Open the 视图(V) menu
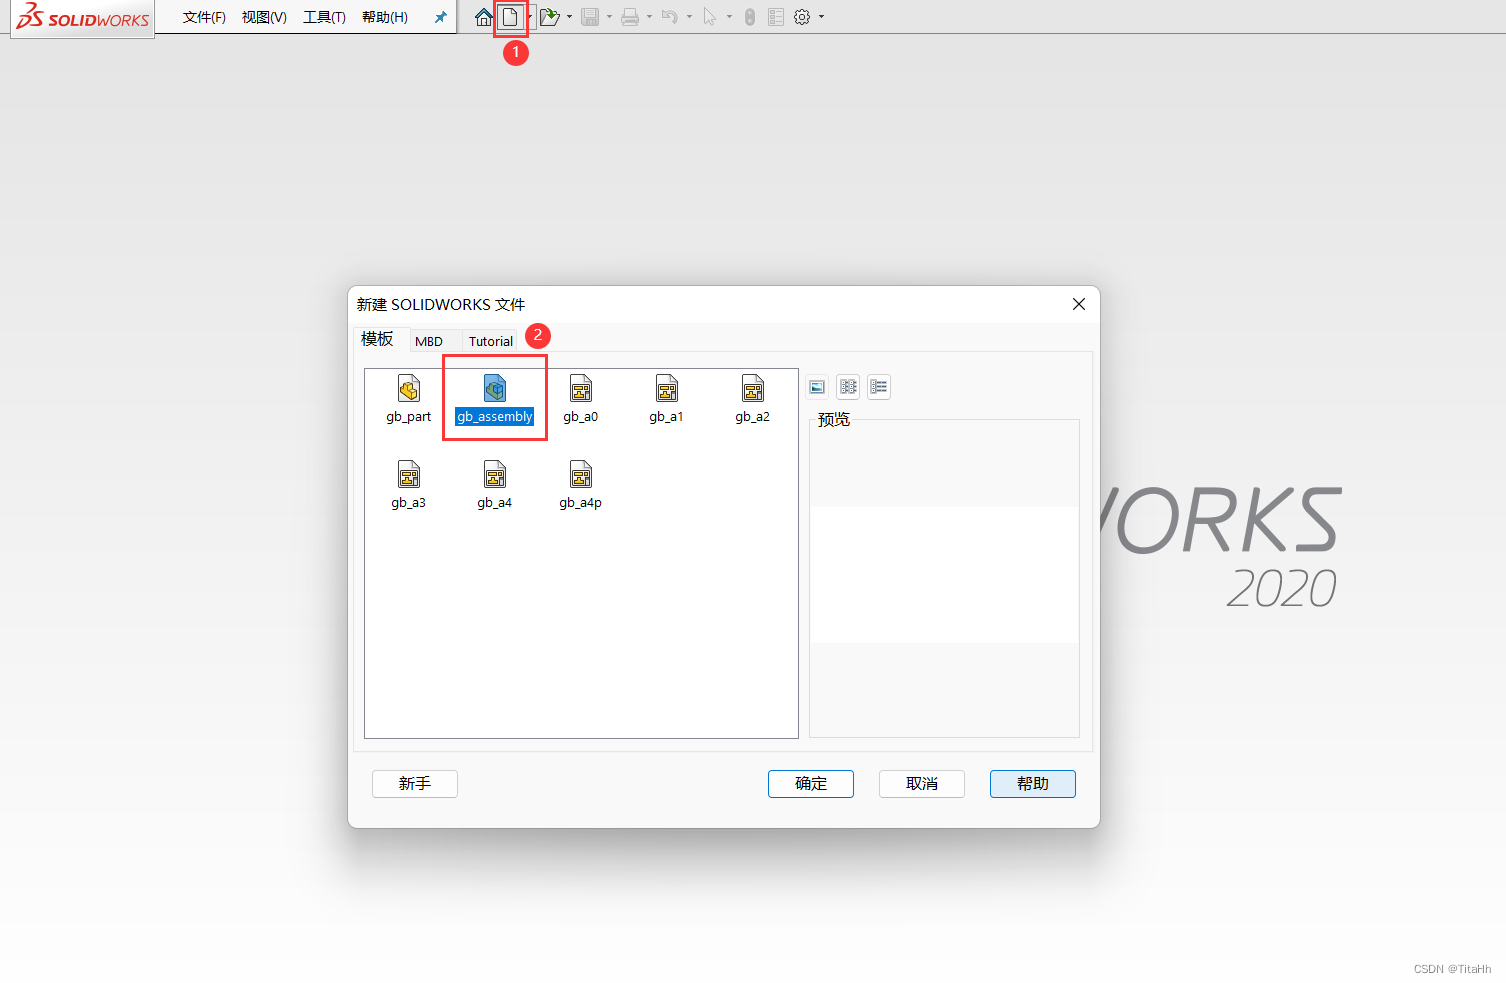1506x983 pixels. (x=264, y=17)
